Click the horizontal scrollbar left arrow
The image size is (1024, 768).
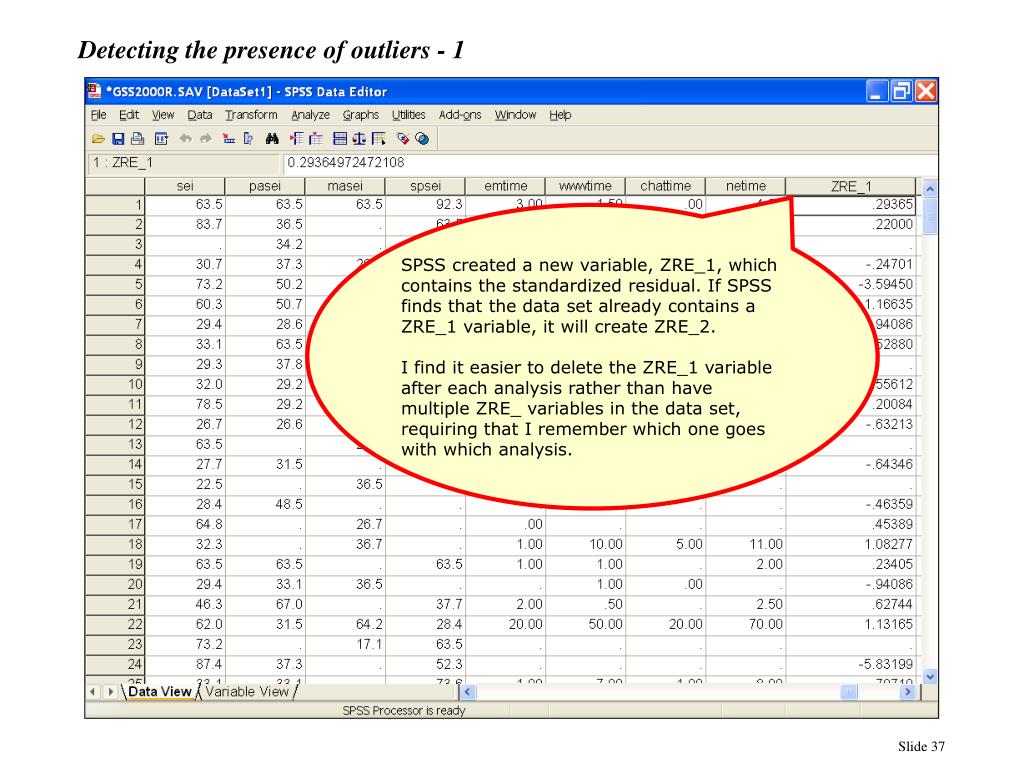(468, 692)
